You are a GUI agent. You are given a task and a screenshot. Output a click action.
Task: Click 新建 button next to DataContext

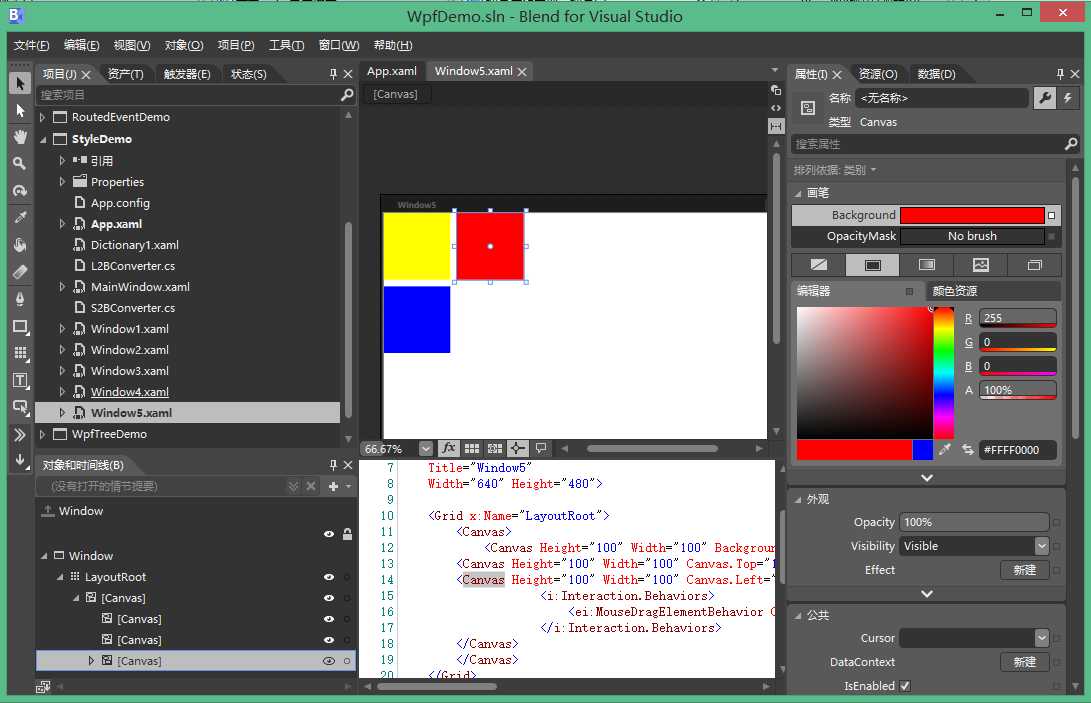pyautogui.click(x=1024, y=662)
